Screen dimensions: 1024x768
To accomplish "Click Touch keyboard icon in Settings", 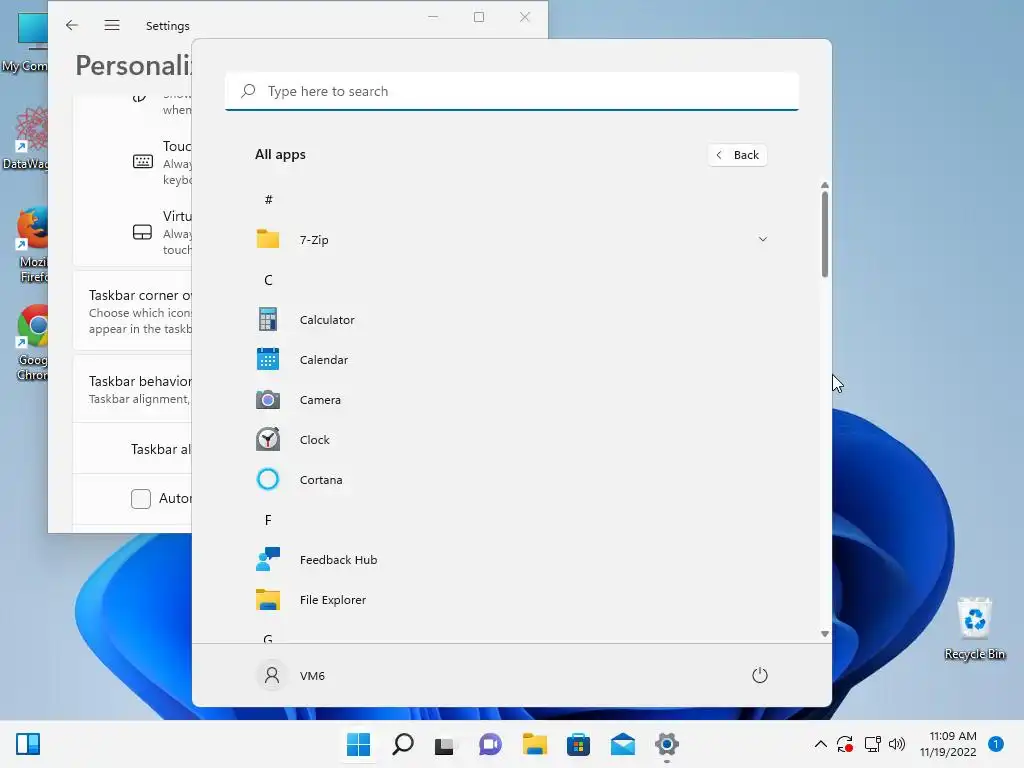I will 142,161.
